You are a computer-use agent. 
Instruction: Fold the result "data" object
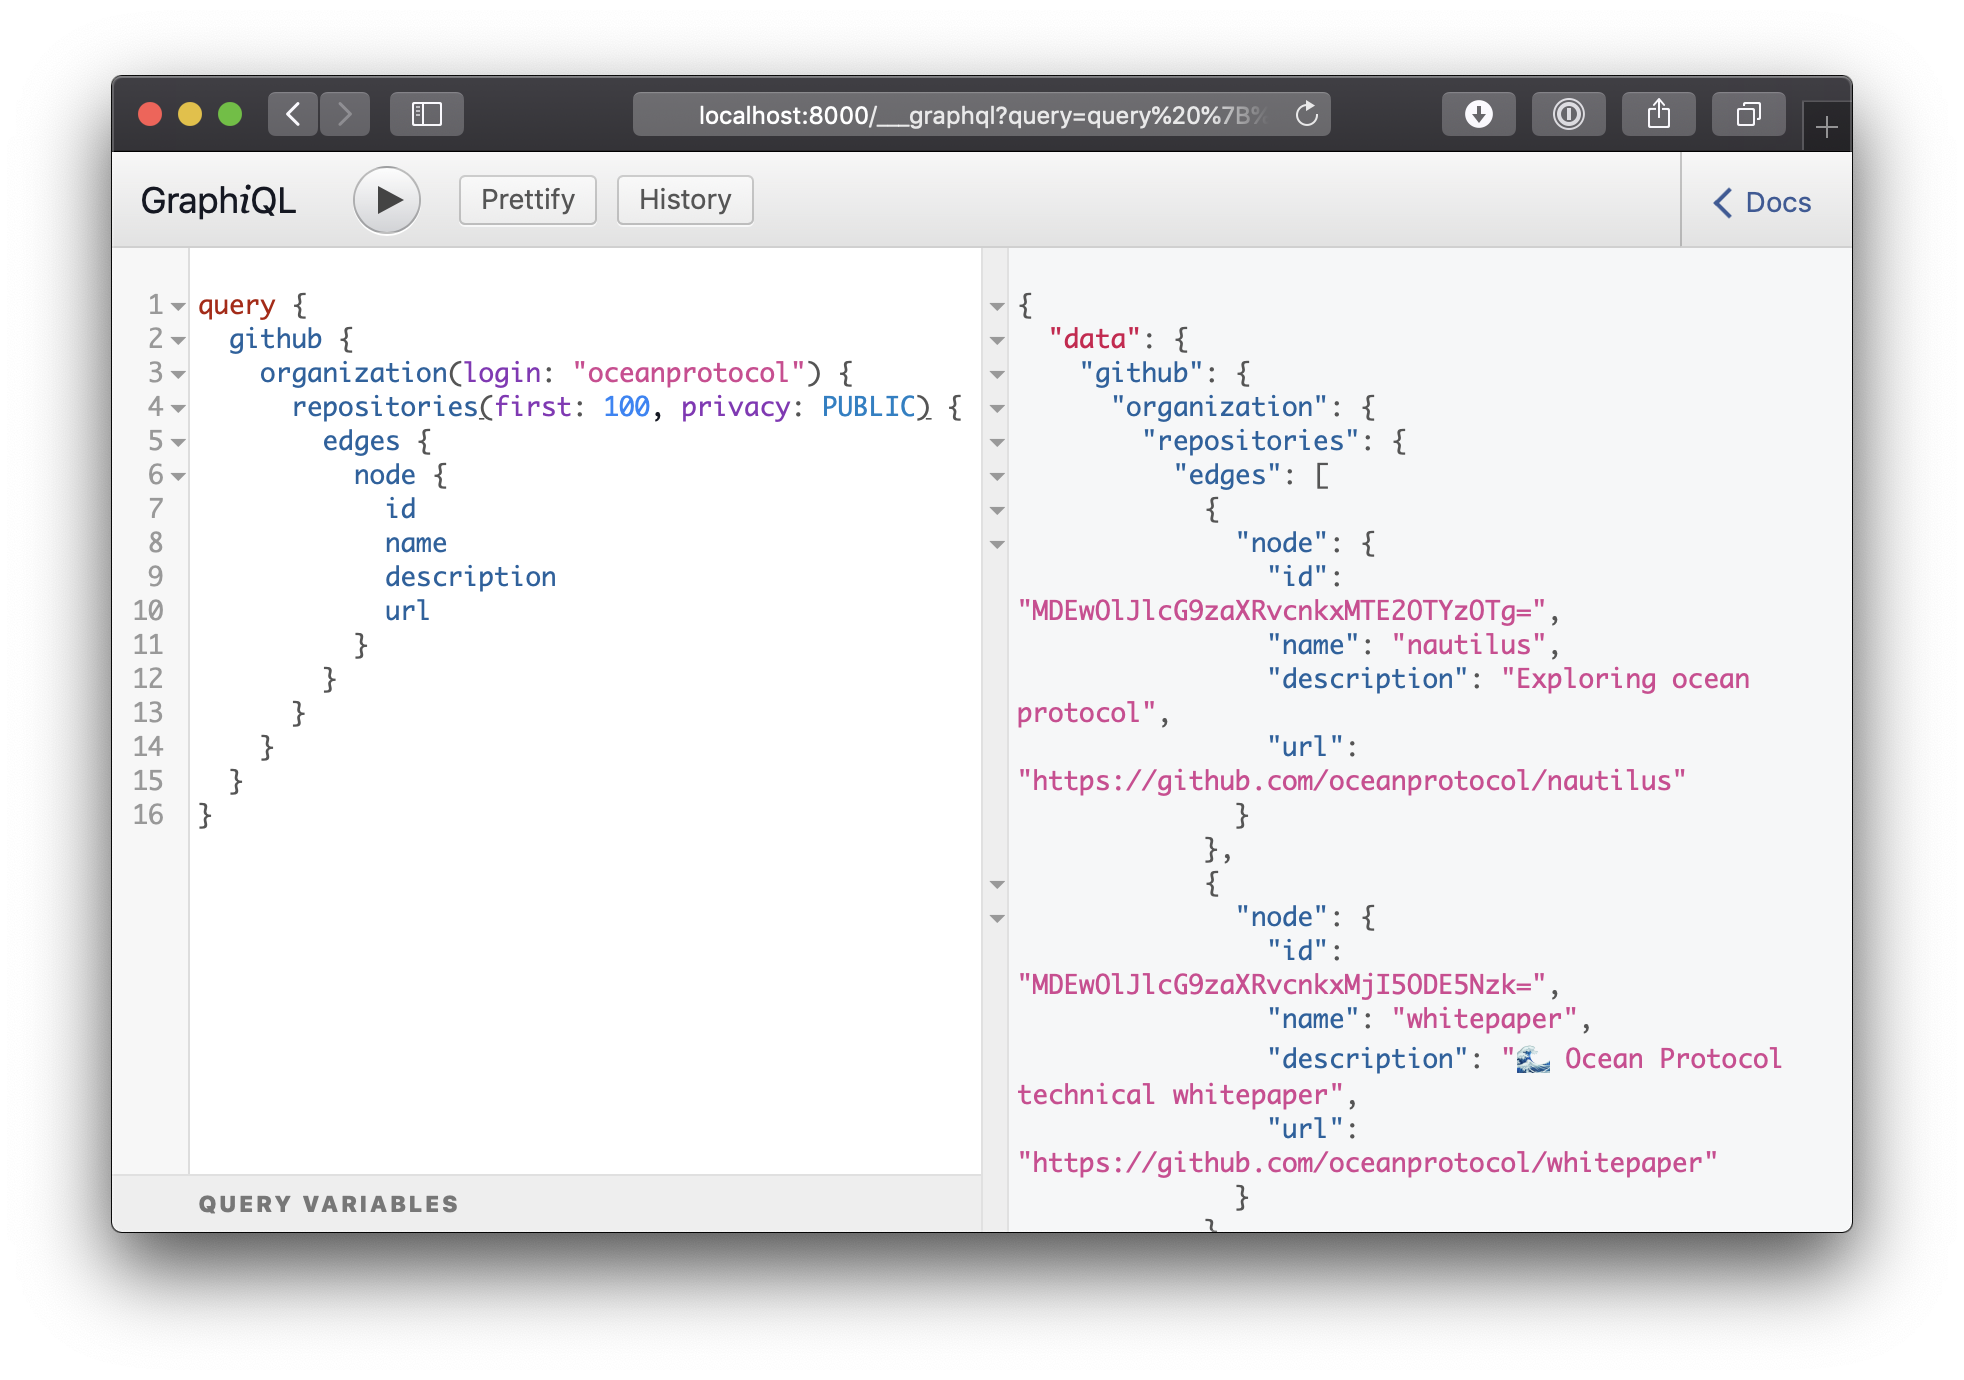click(x=997, y=340)
